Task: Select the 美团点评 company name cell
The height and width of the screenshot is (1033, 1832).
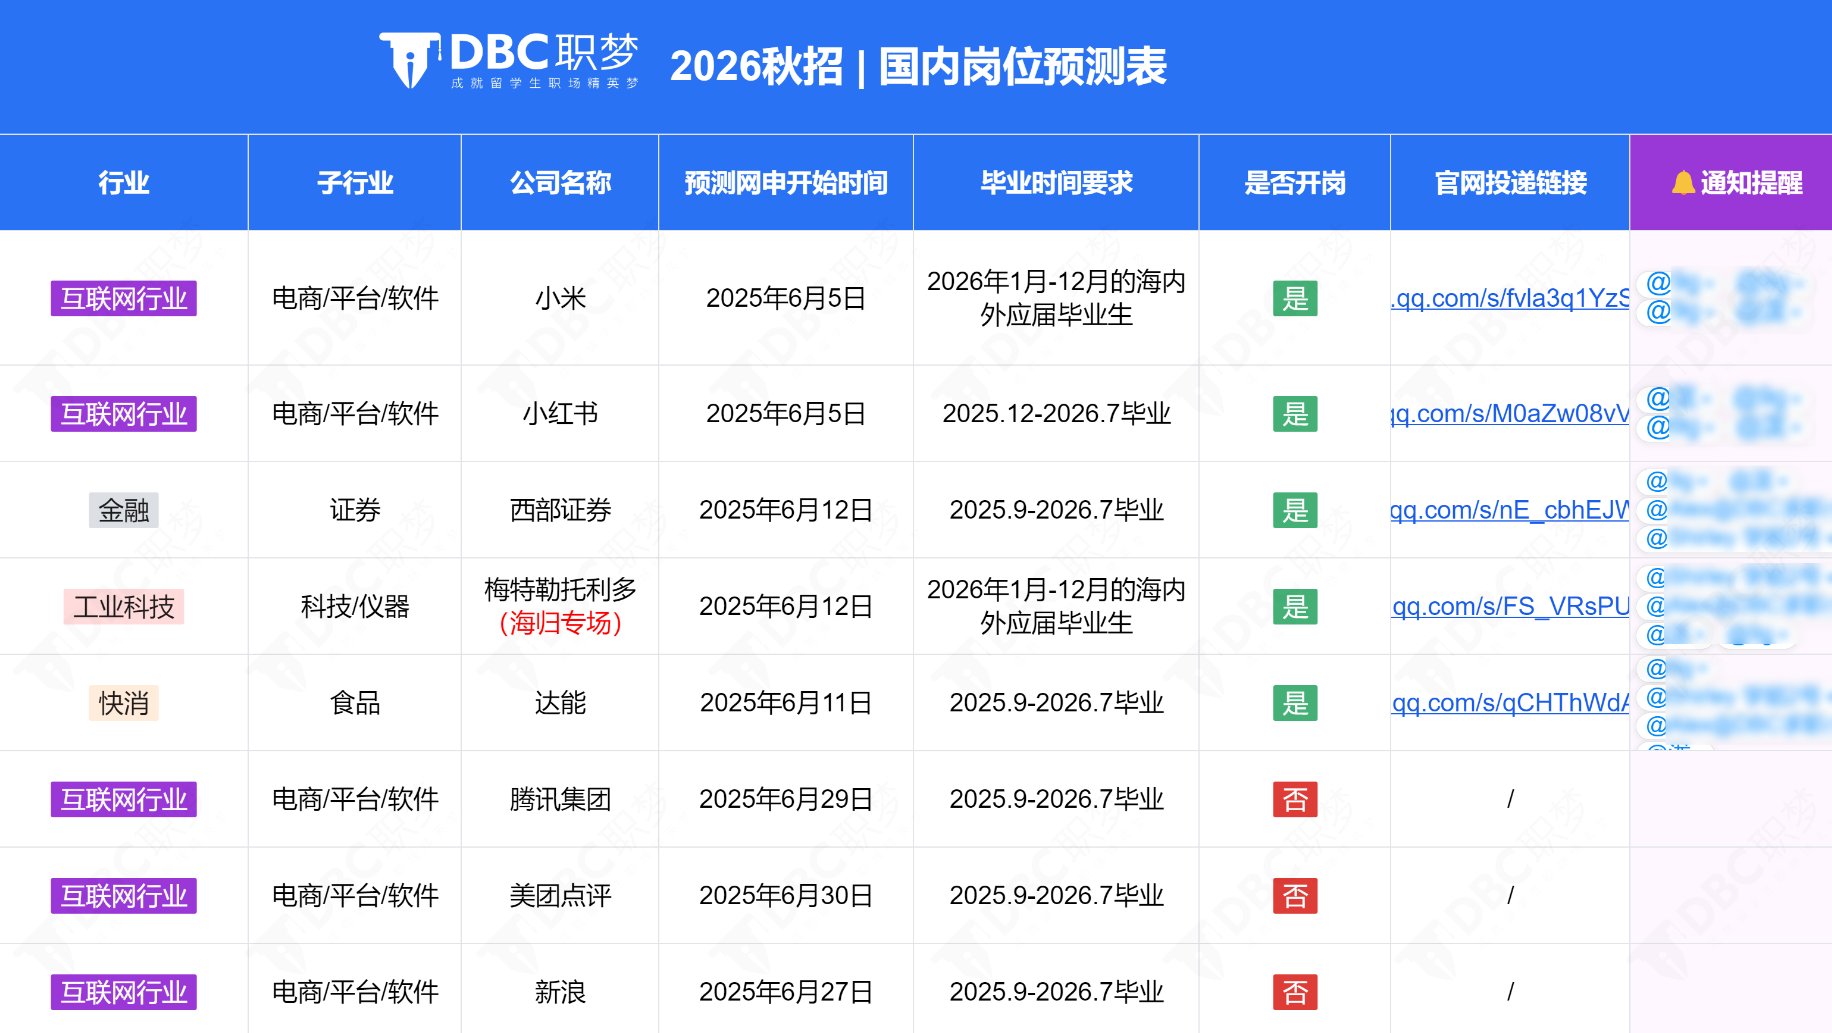Action: [560, 895]
